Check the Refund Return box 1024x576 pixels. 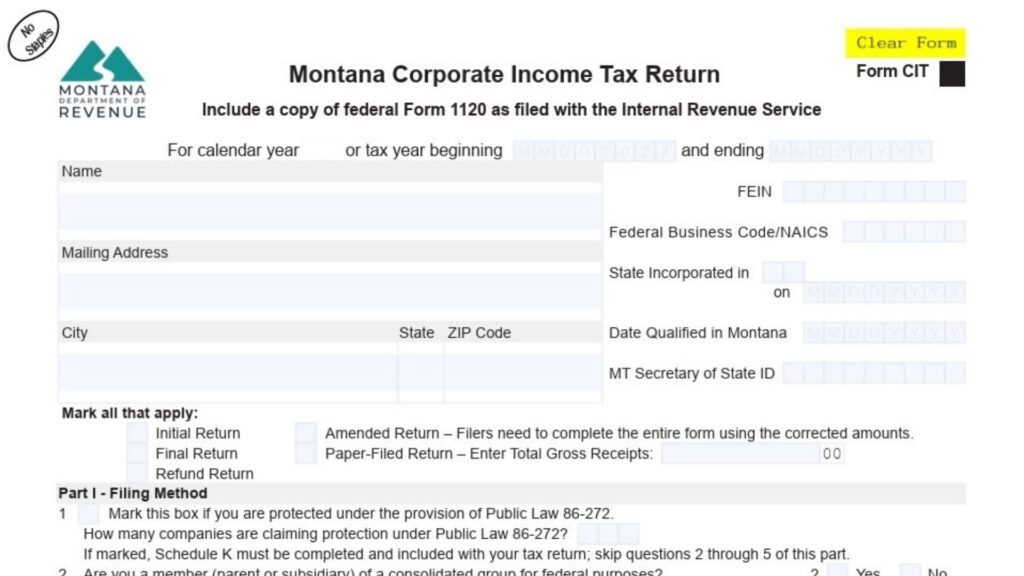tap(136, 473)
